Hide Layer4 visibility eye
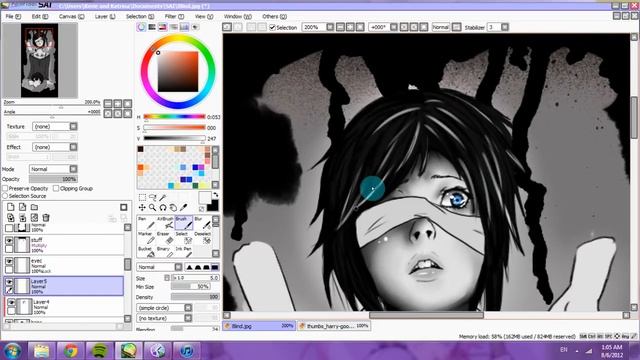This screenshot has height=360, width=640. pos(11,302)
